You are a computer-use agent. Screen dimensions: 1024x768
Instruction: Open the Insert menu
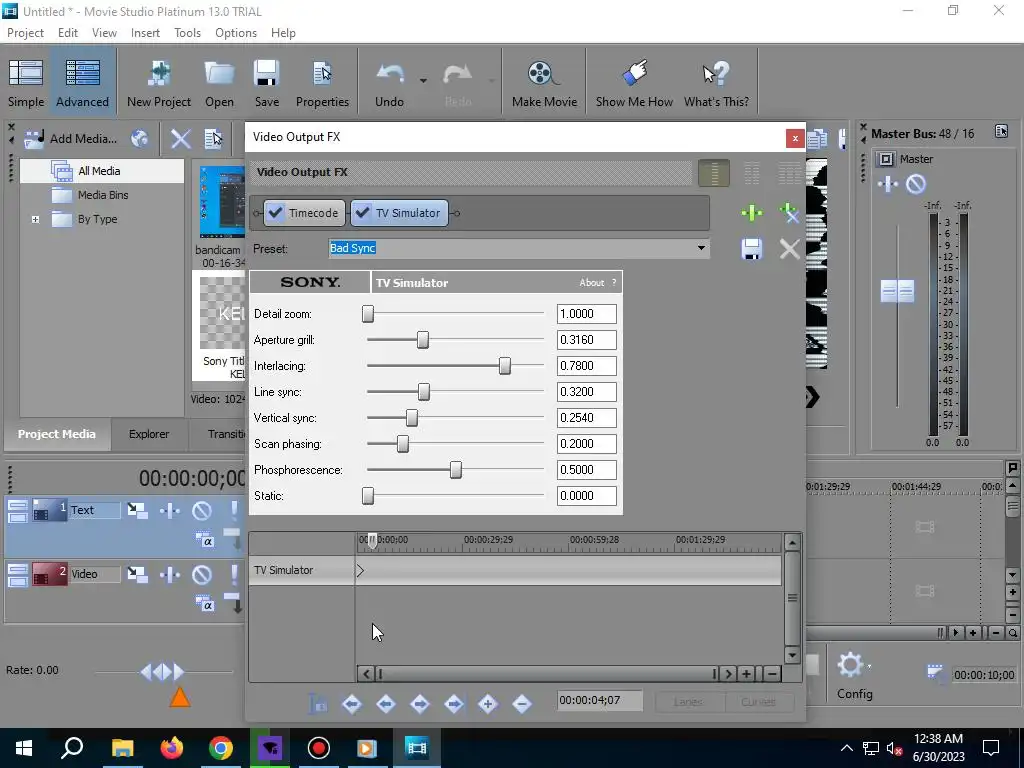coord(145,33)
